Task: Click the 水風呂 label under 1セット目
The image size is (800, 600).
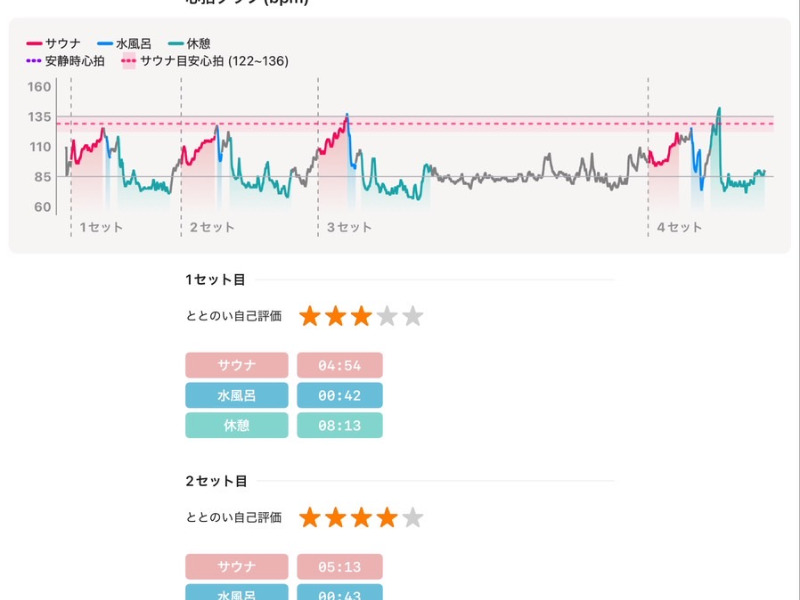Action: point(237,395)
